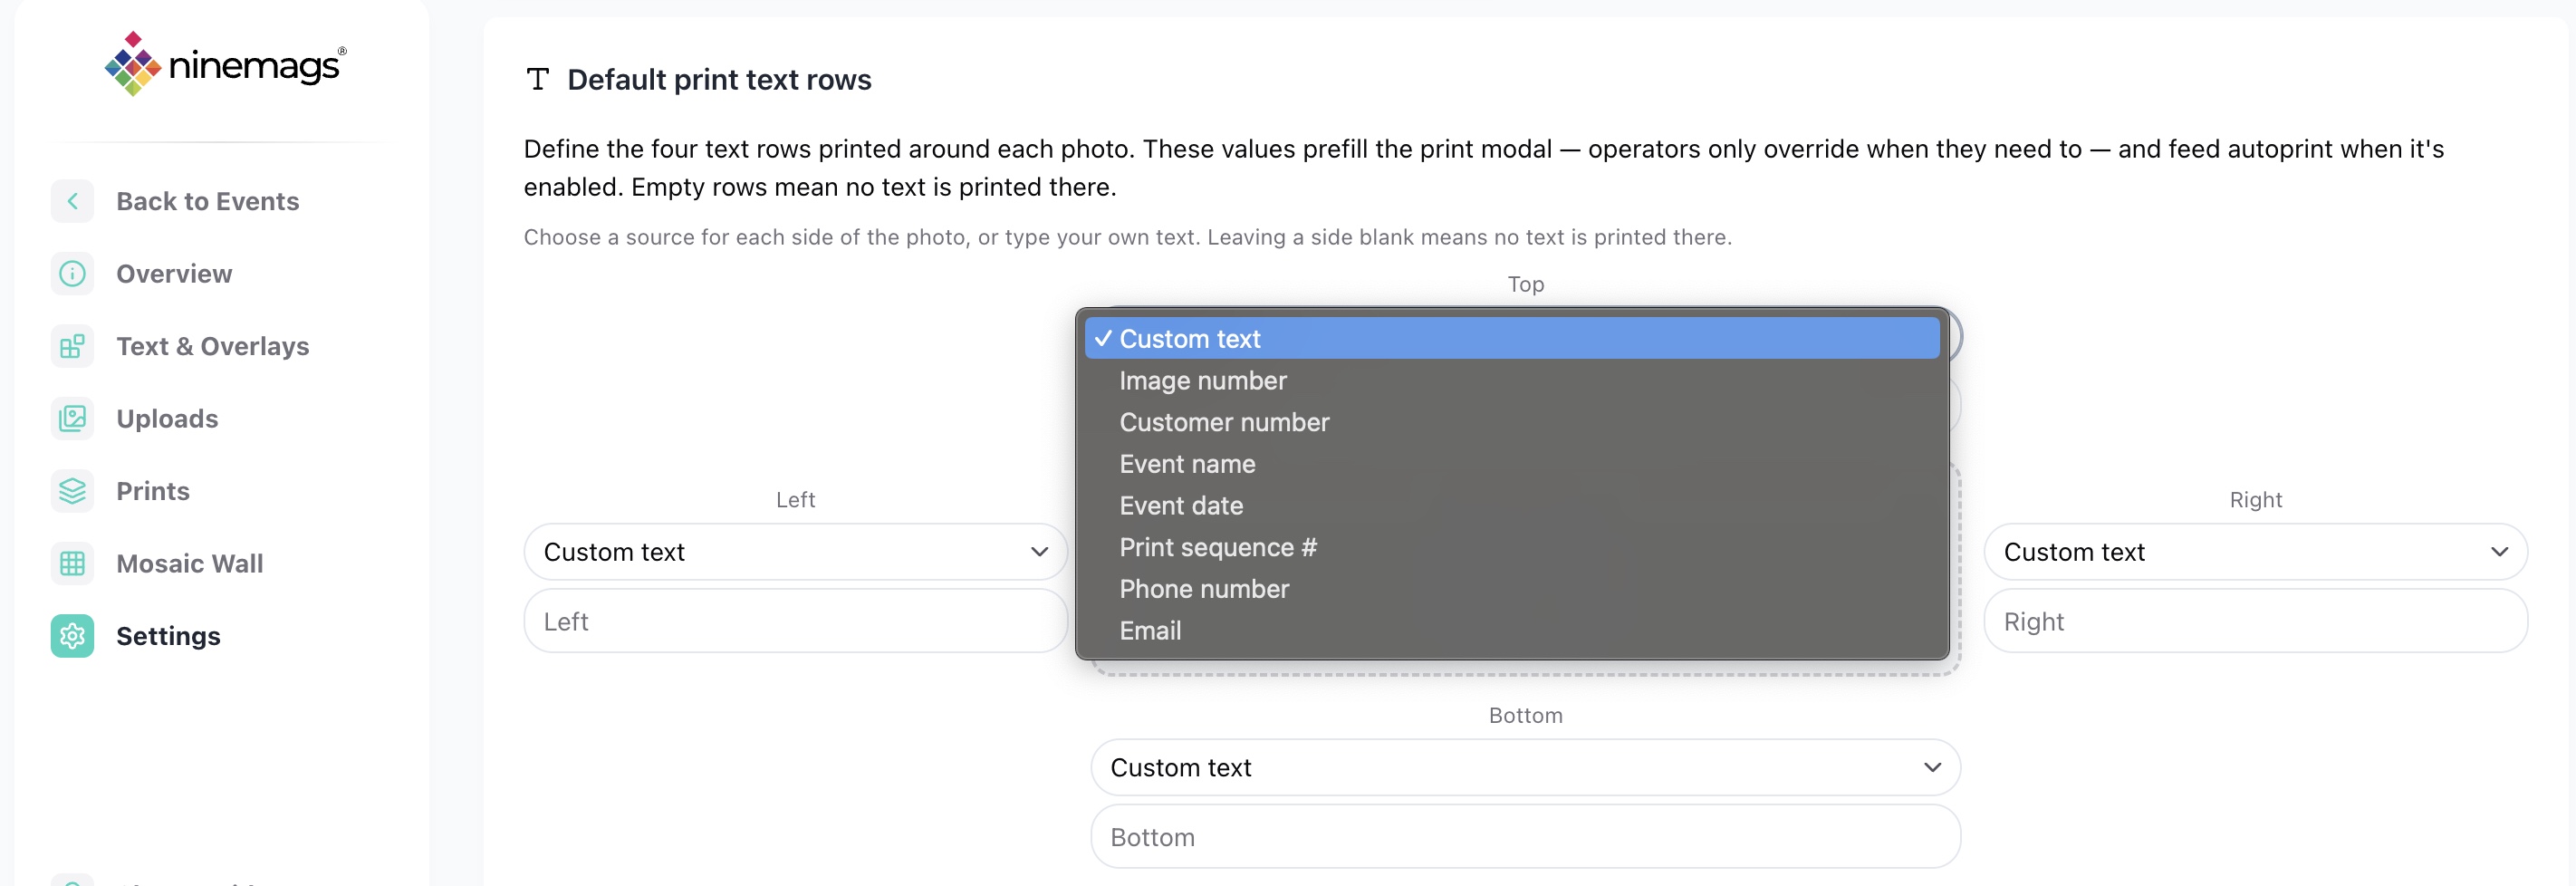Go to Mosaic Wall

tap(190, 564)
